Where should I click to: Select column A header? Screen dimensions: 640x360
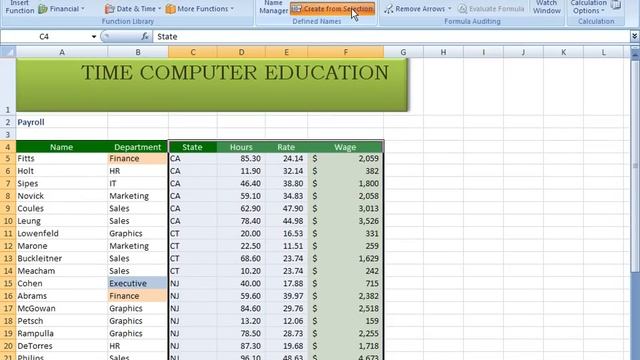click(62, 52)
